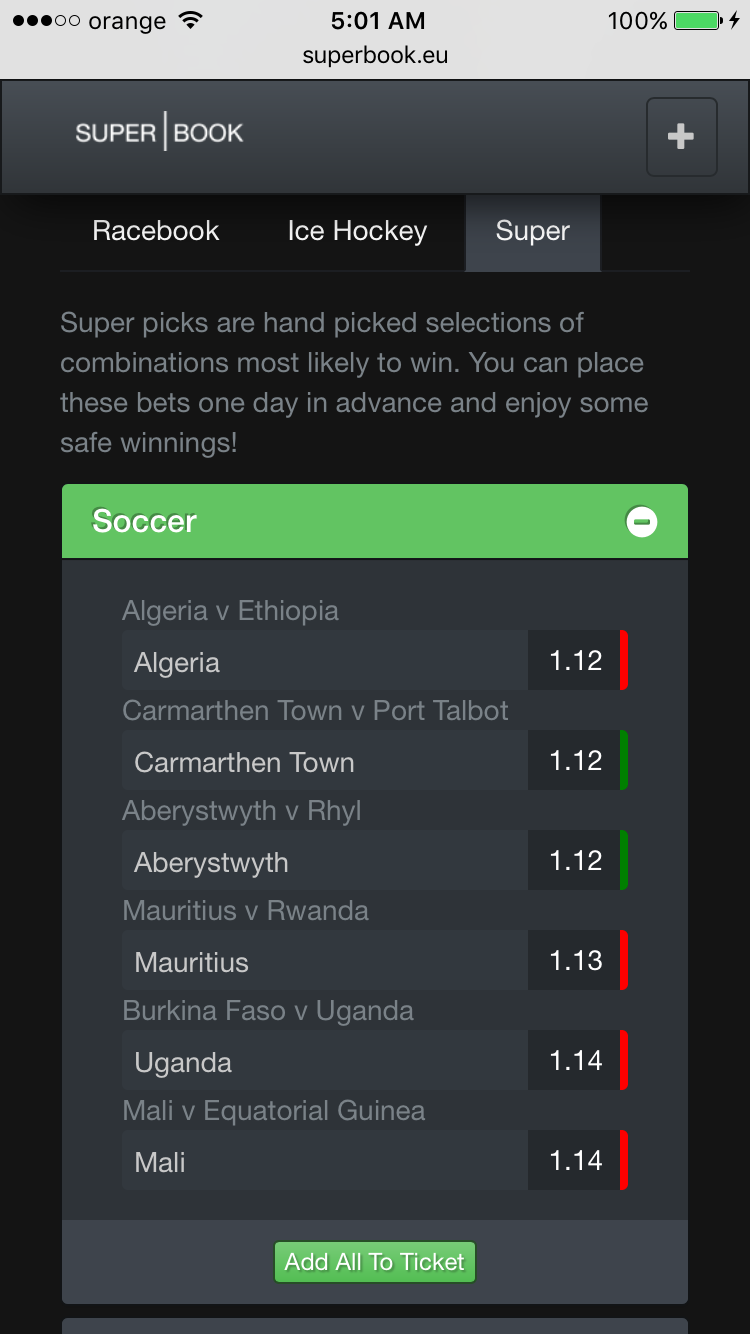Image resolution: width=750 pixels, height=1334 pixels.
Task: Click green indicator beside Carmarthen Town odds
Action: click(624, 760)
